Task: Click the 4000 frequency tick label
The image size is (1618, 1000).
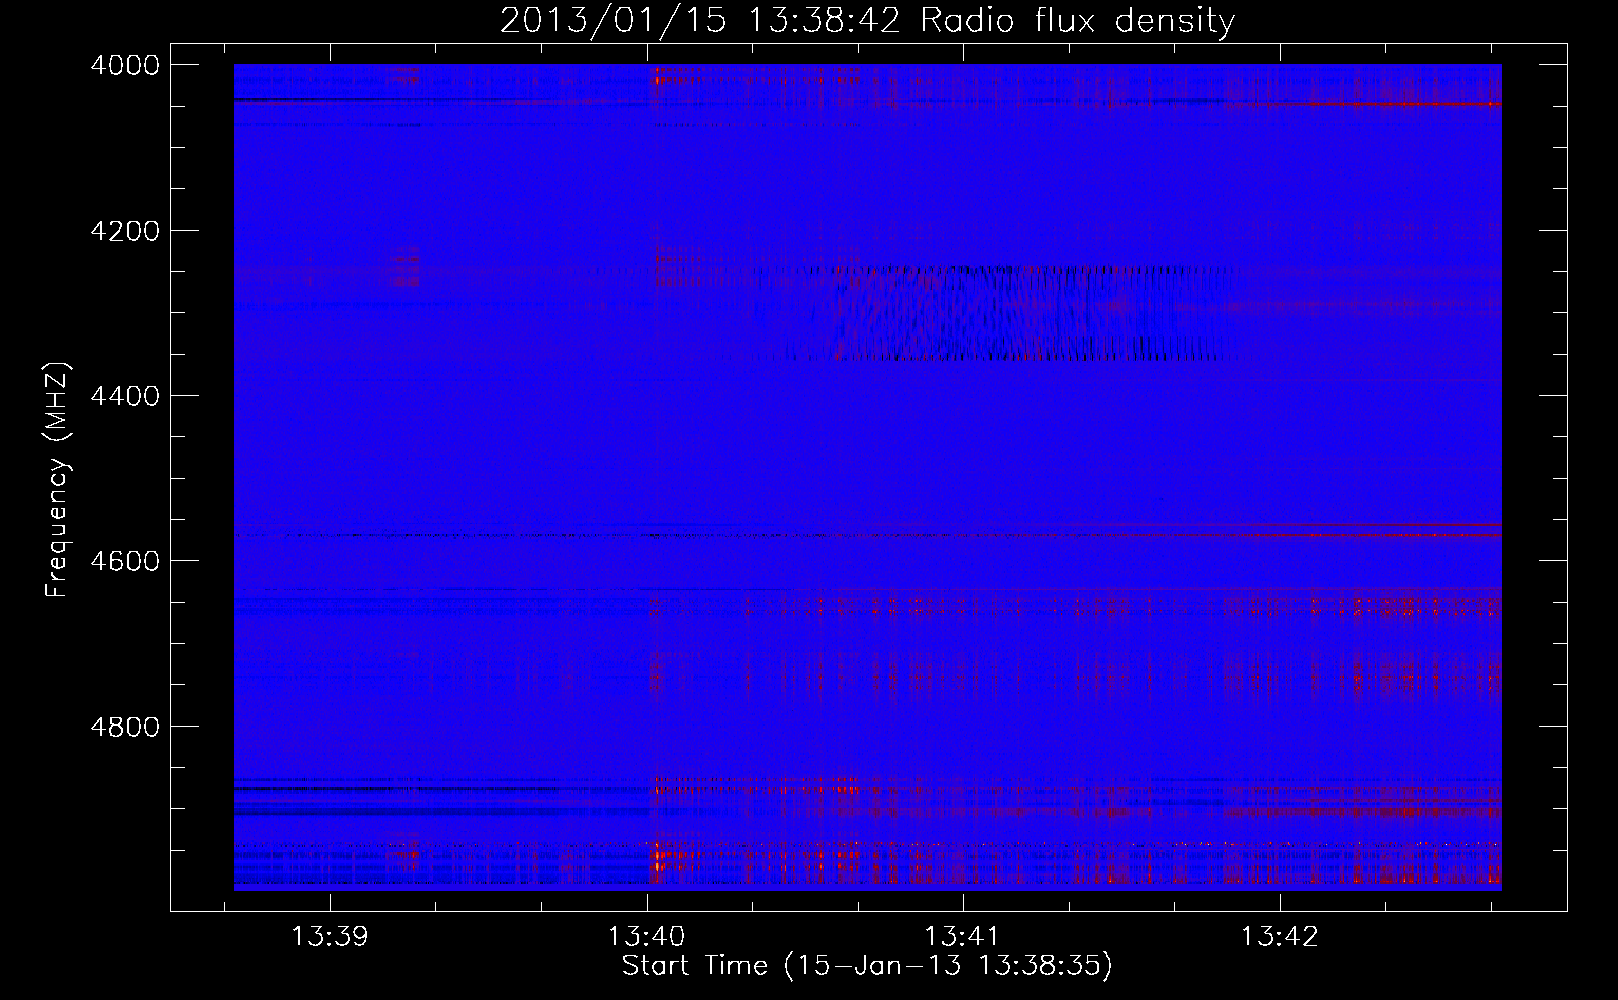Action: coord(125,65)
